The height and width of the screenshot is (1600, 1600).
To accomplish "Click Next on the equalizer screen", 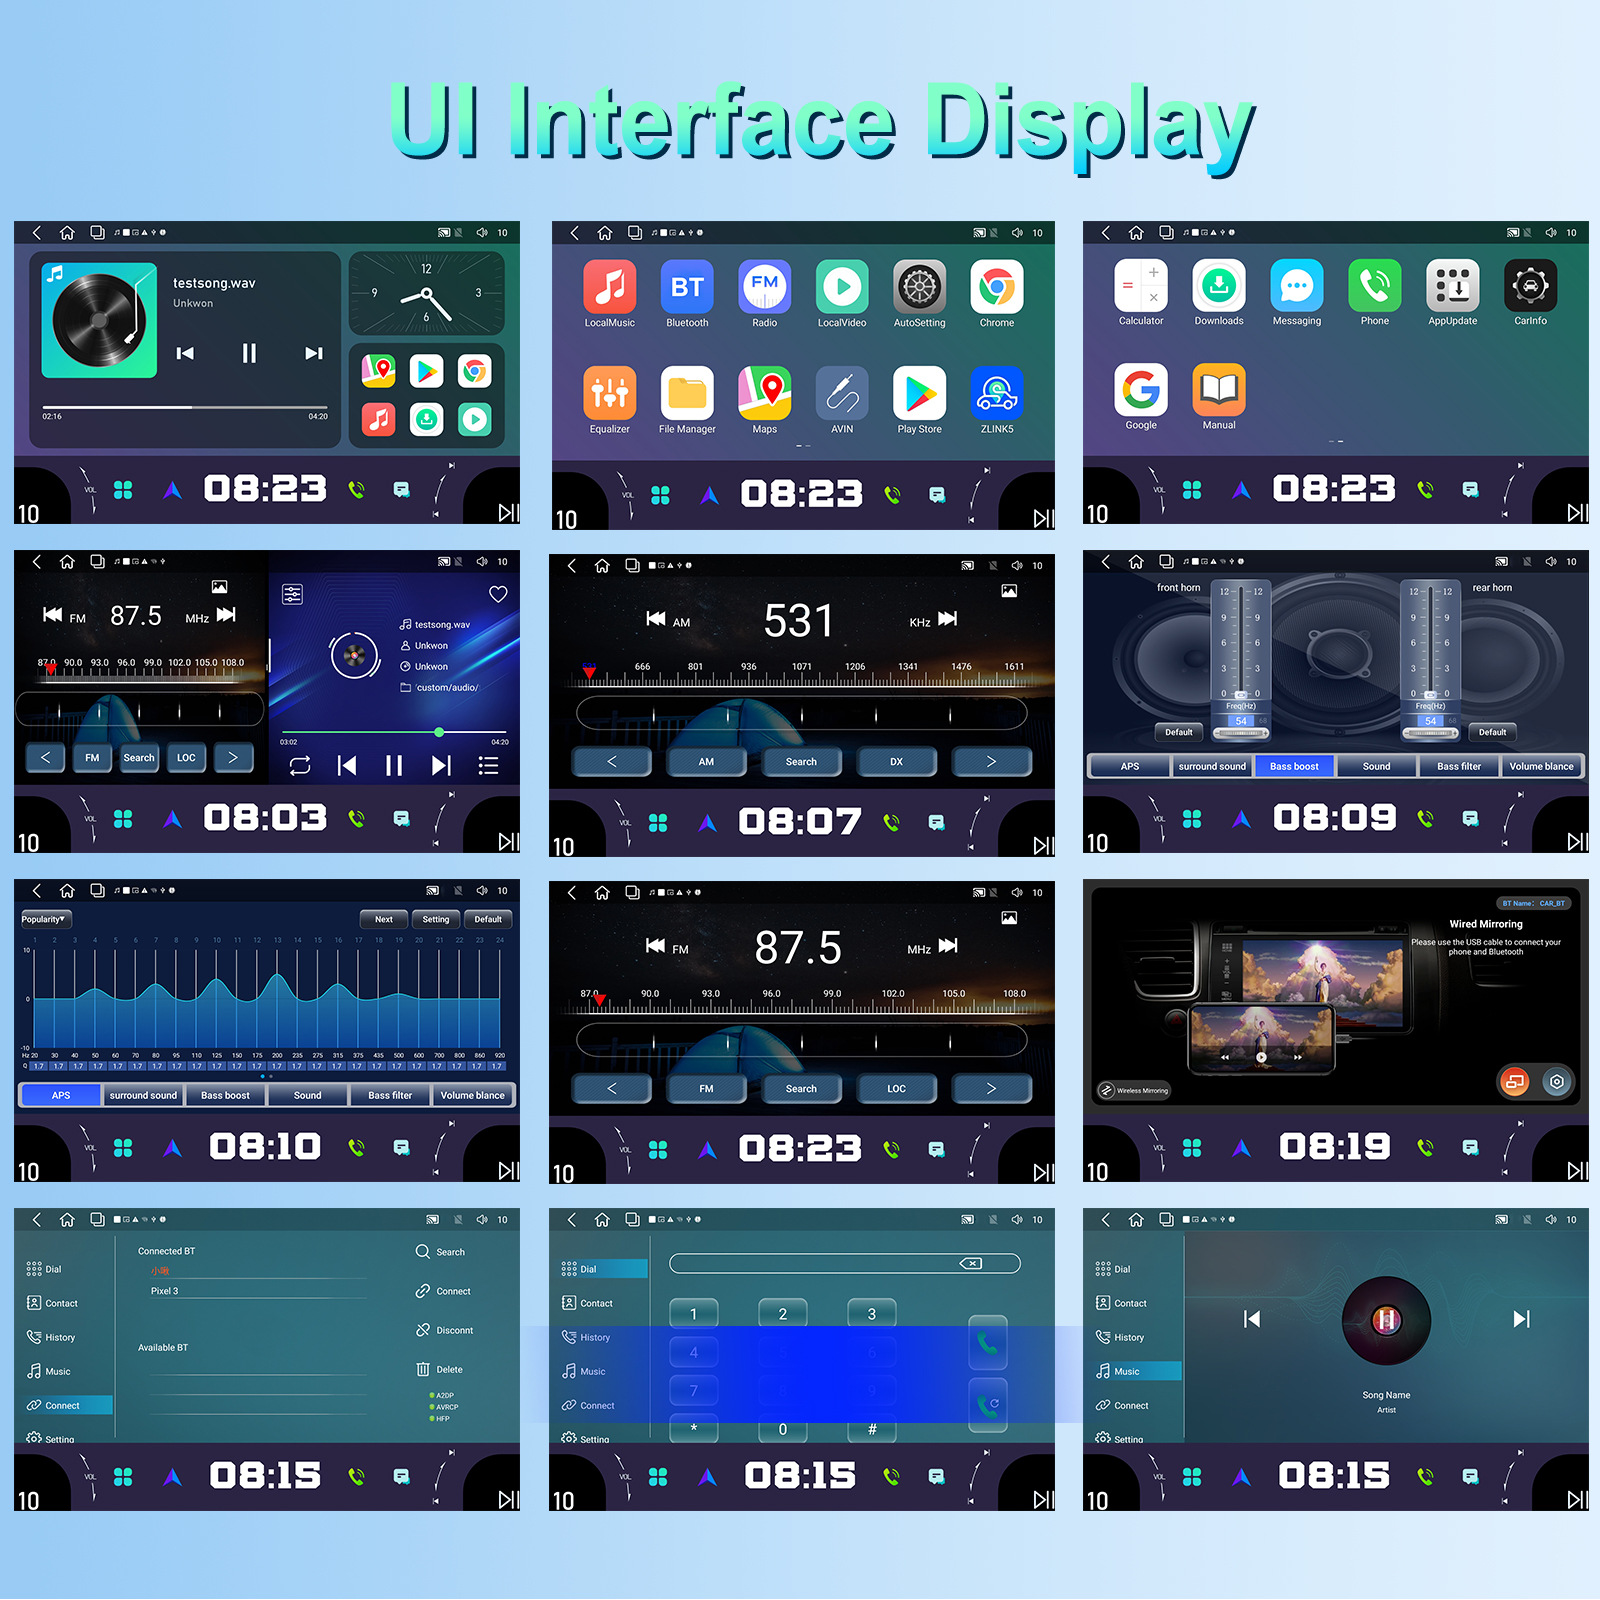I will tap(383, 919).
